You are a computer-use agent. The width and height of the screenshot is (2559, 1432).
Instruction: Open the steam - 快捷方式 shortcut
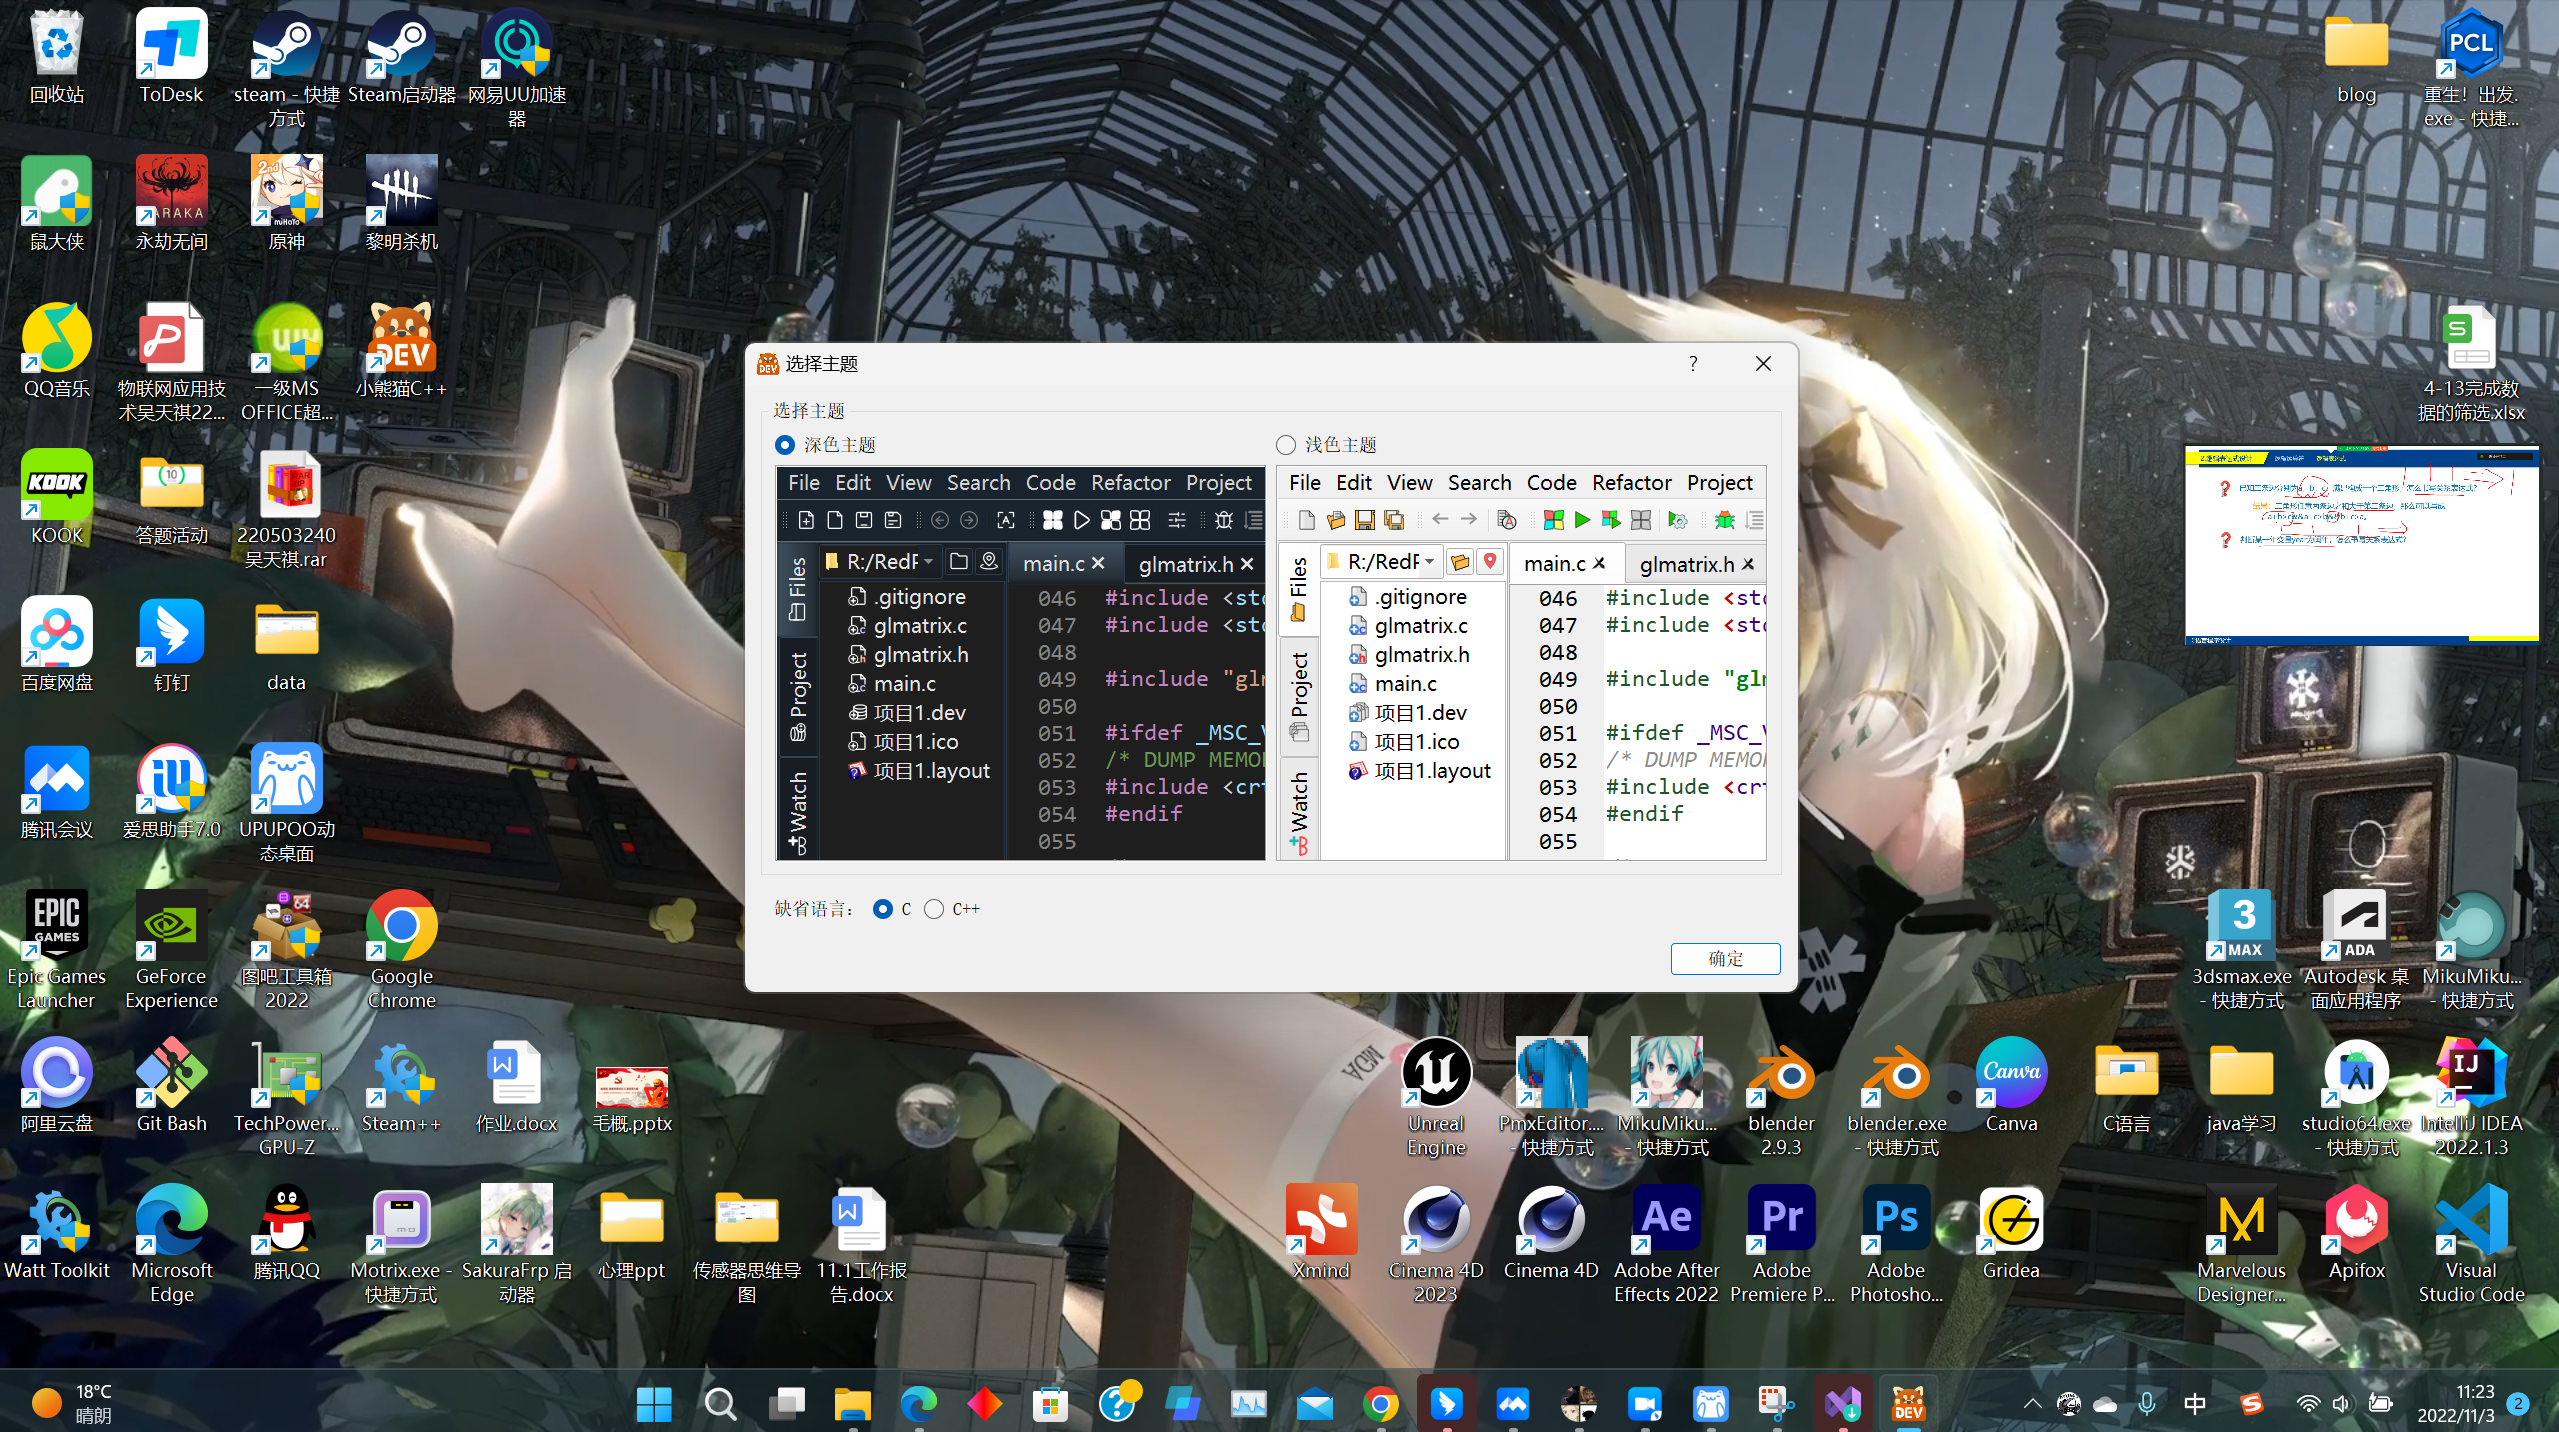(x=286, y=68)
